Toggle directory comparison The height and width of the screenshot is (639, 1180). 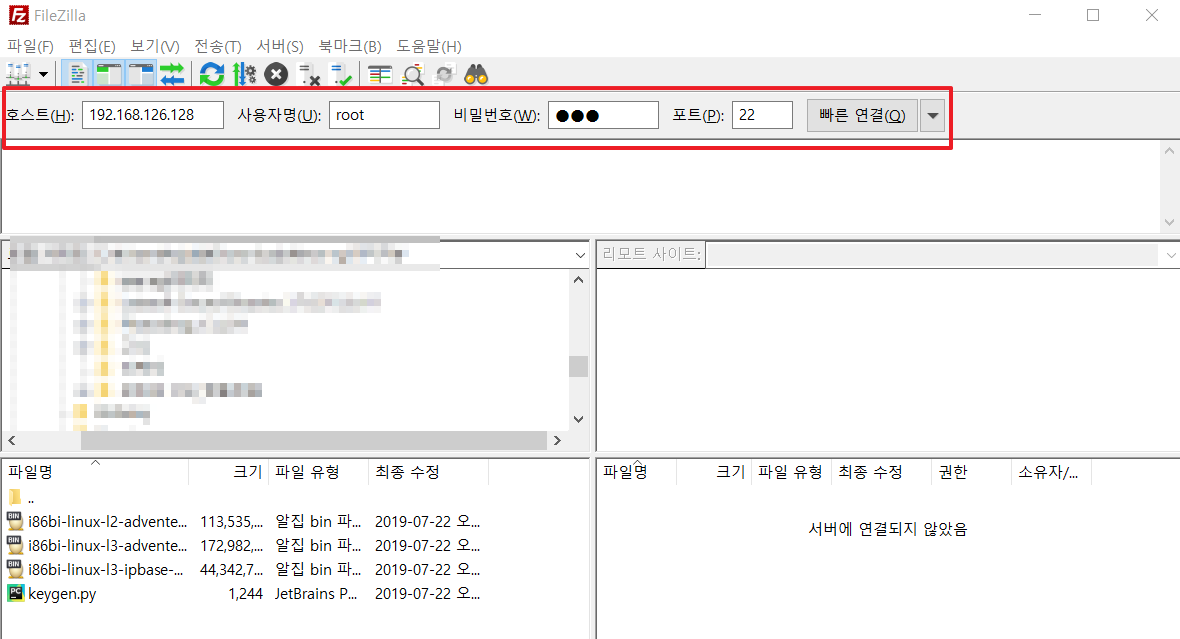coord(412,75)
